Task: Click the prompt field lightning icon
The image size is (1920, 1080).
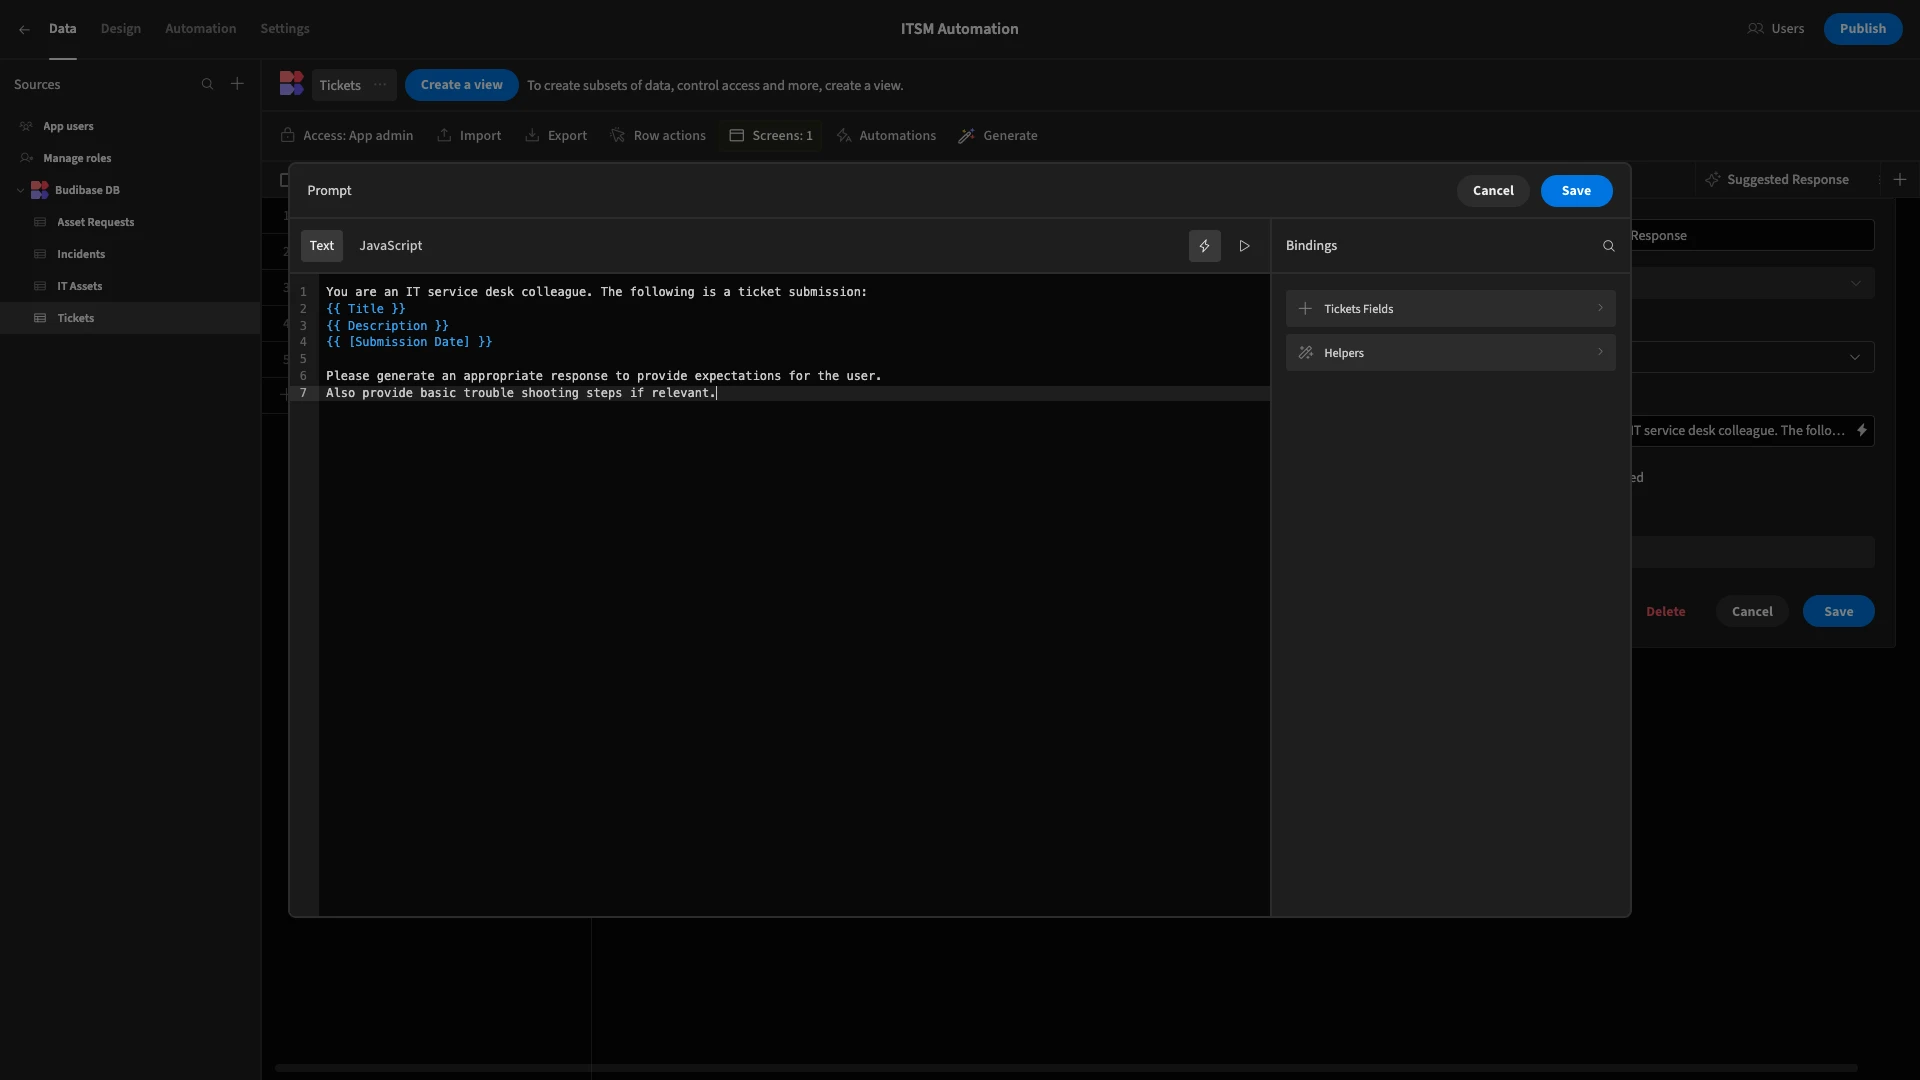Action: coord(1861,431)
